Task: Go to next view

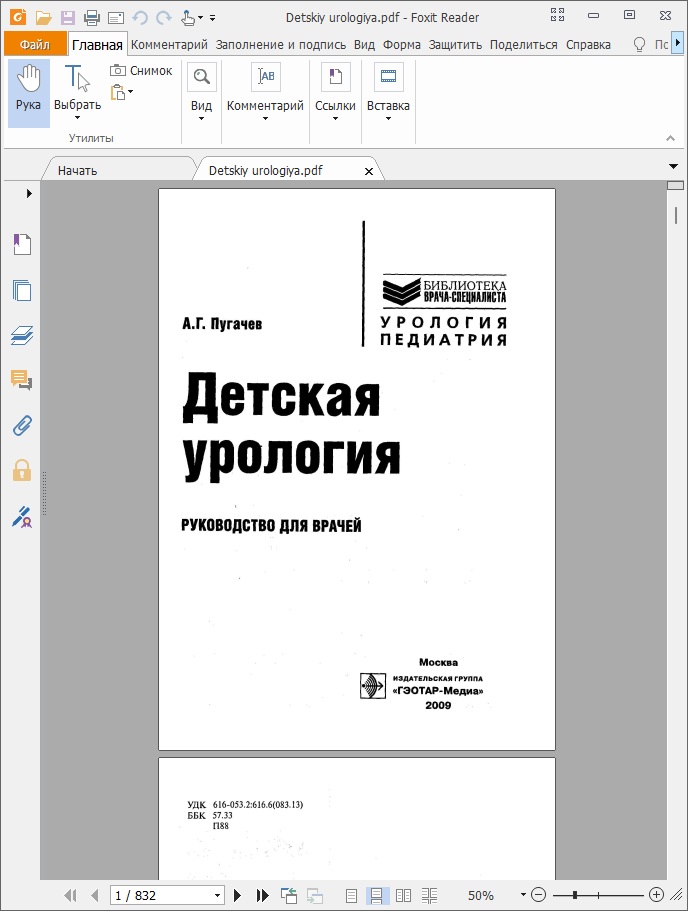Action: tap(314, 895)
